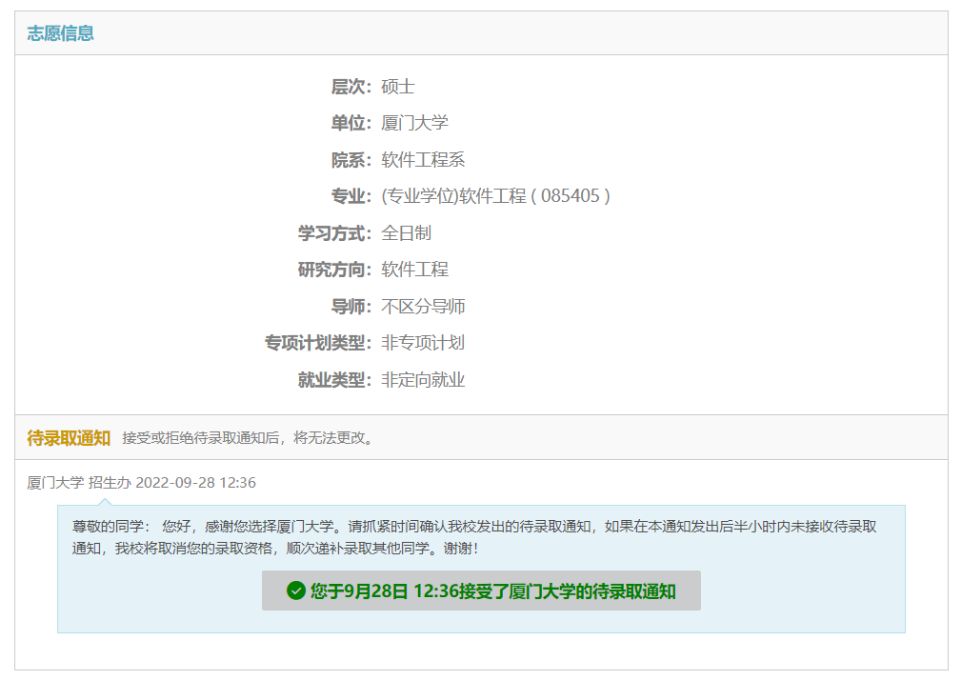Click the 专项计划类型 value 非专项计划
This screenshot has width=960, height=685.
click(423, 343)
